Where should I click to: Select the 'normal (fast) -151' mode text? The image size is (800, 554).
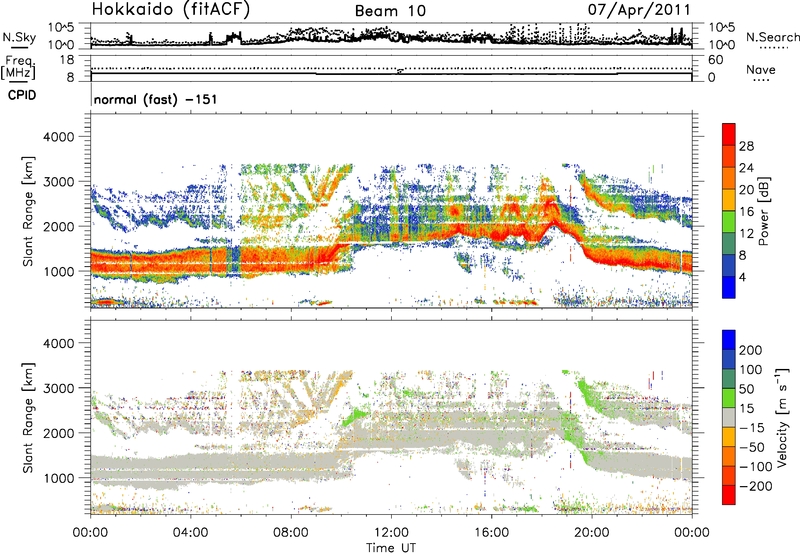coord(156,99)
